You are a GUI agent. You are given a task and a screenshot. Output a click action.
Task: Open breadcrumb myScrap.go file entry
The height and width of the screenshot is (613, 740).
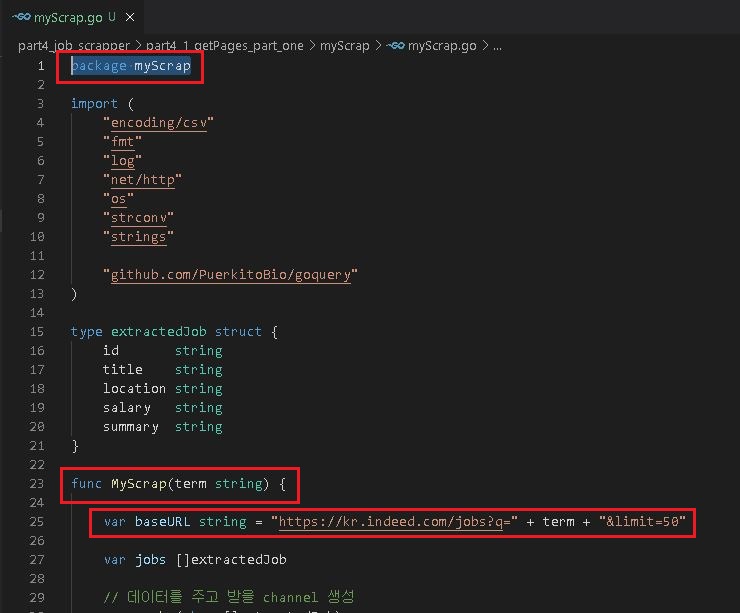[442, 46]
